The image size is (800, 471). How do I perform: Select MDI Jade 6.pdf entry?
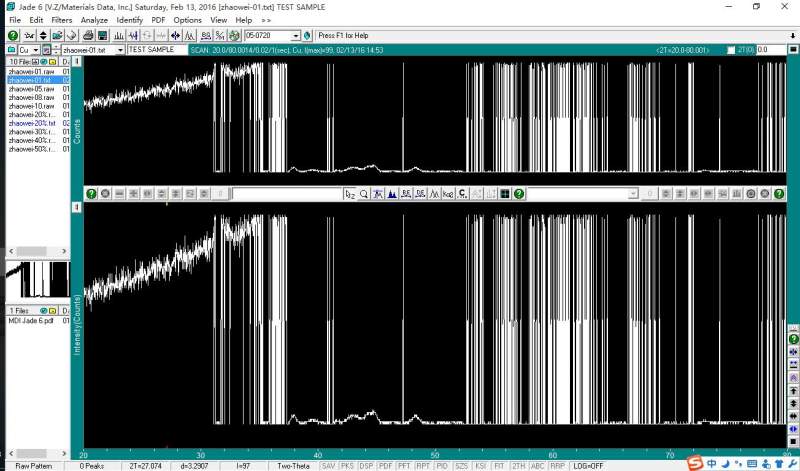[31, 320]
